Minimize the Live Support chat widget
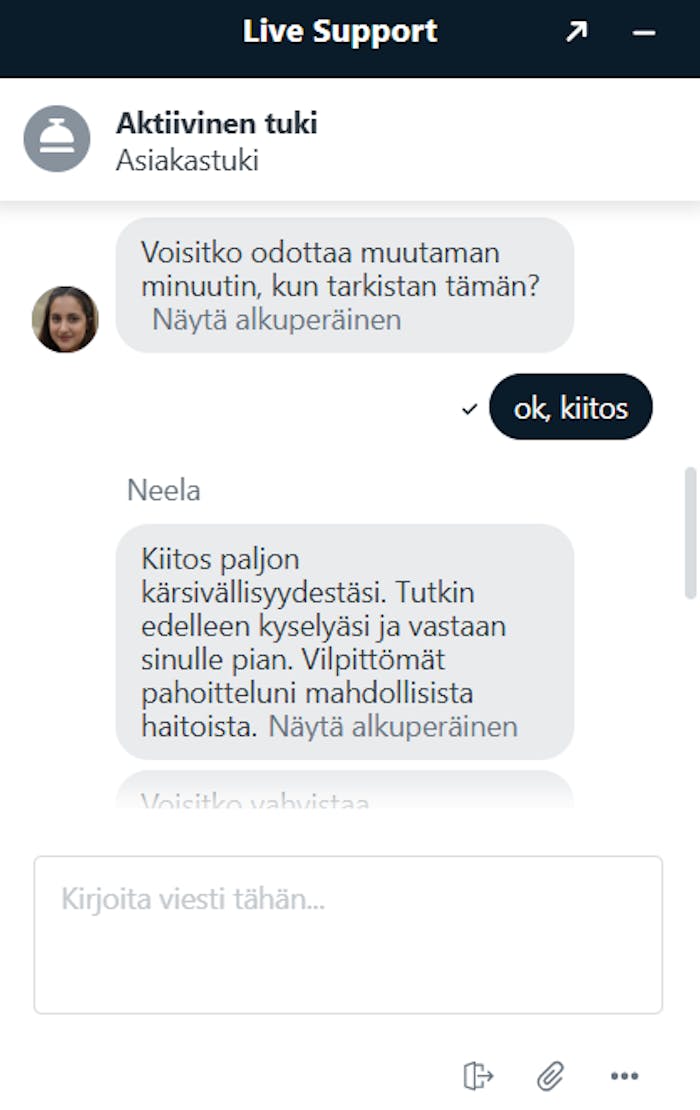This screenshot has height=1110, width=700. click(x=644, y=32)
